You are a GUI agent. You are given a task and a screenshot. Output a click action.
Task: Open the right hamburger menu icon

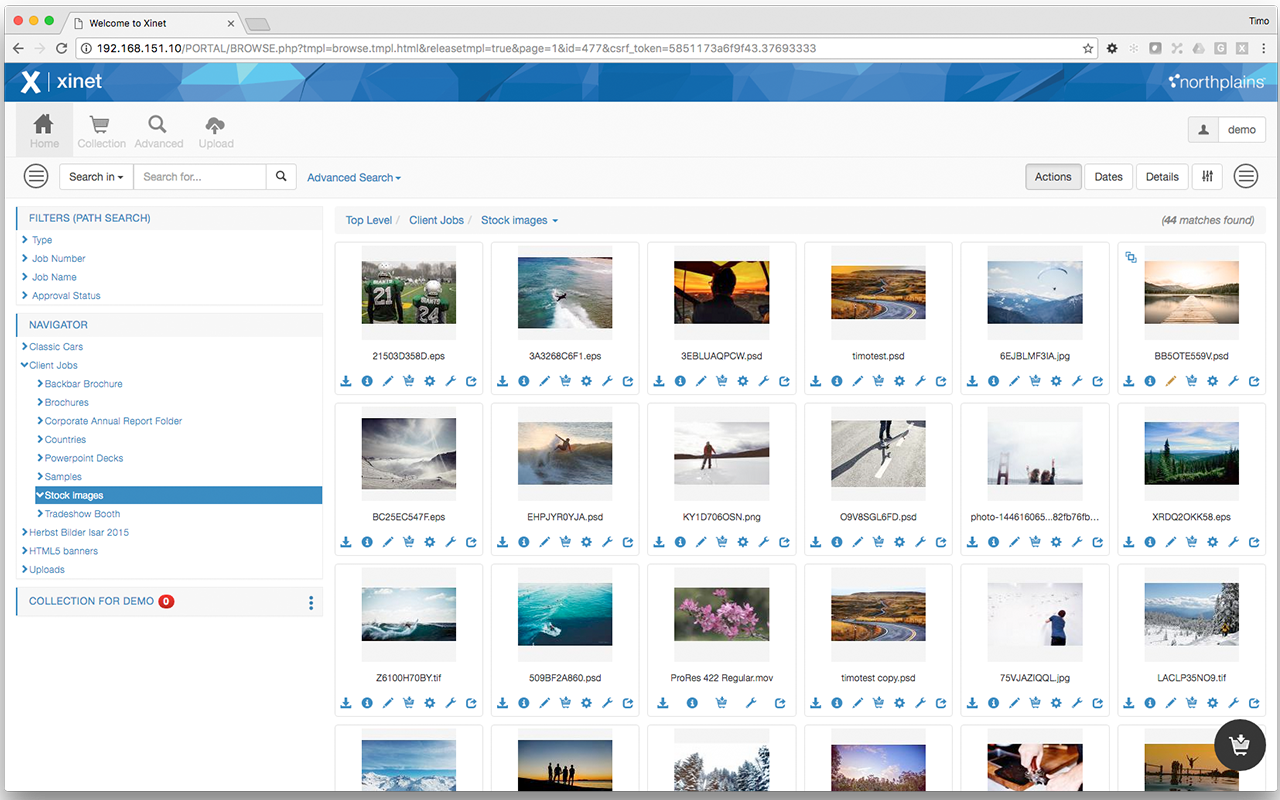1245,177
